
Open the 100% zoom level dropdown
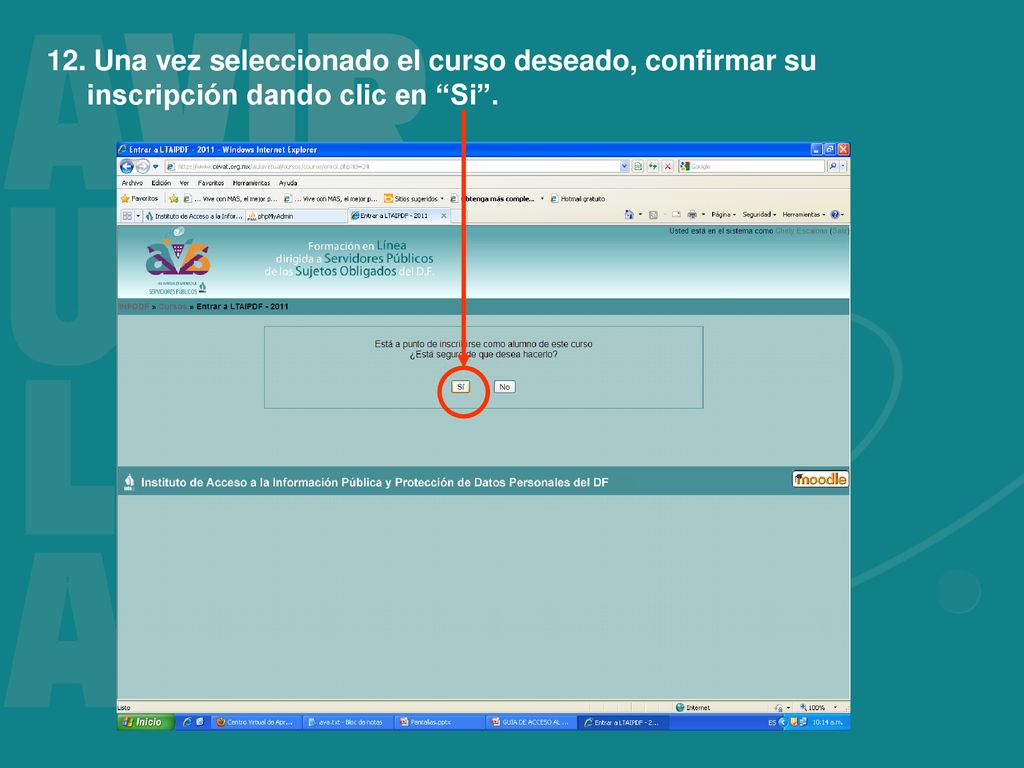click(x=835, y=707)
